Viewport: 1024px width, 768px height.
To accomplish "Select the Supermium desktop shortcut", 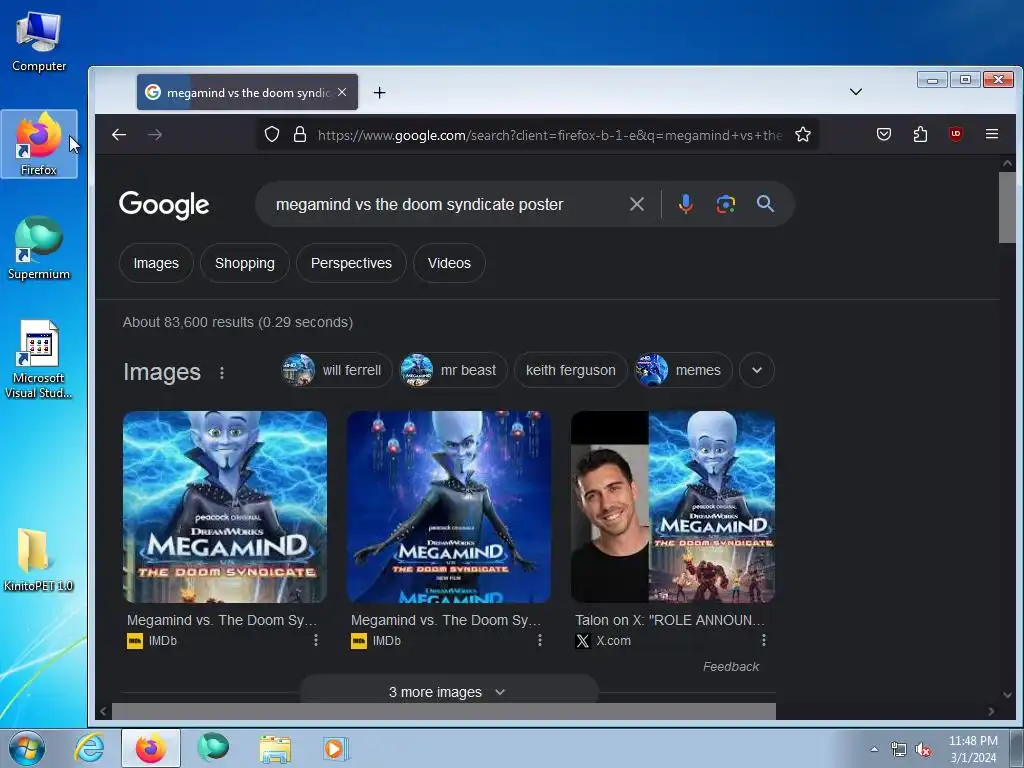I will point(39,248).
